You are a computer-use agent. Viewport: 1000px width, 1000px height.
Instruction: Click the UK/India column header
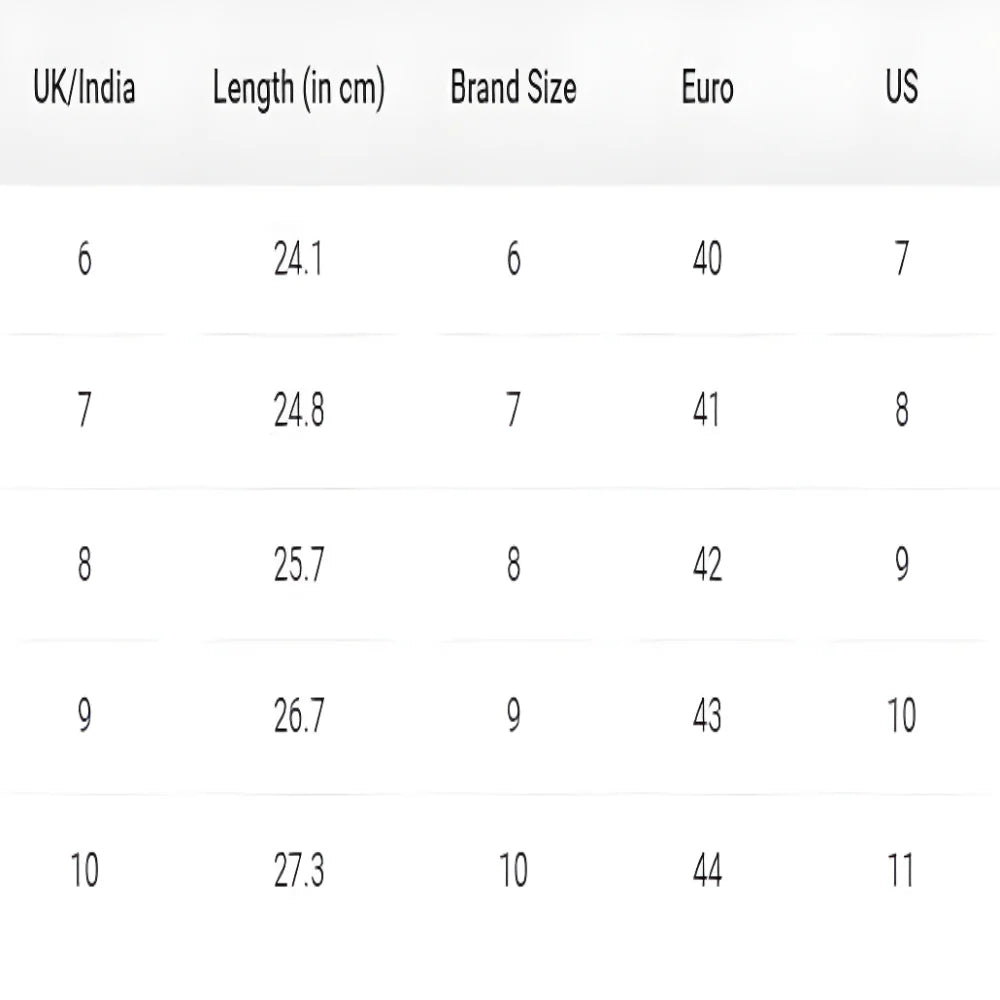coord(84,89)
